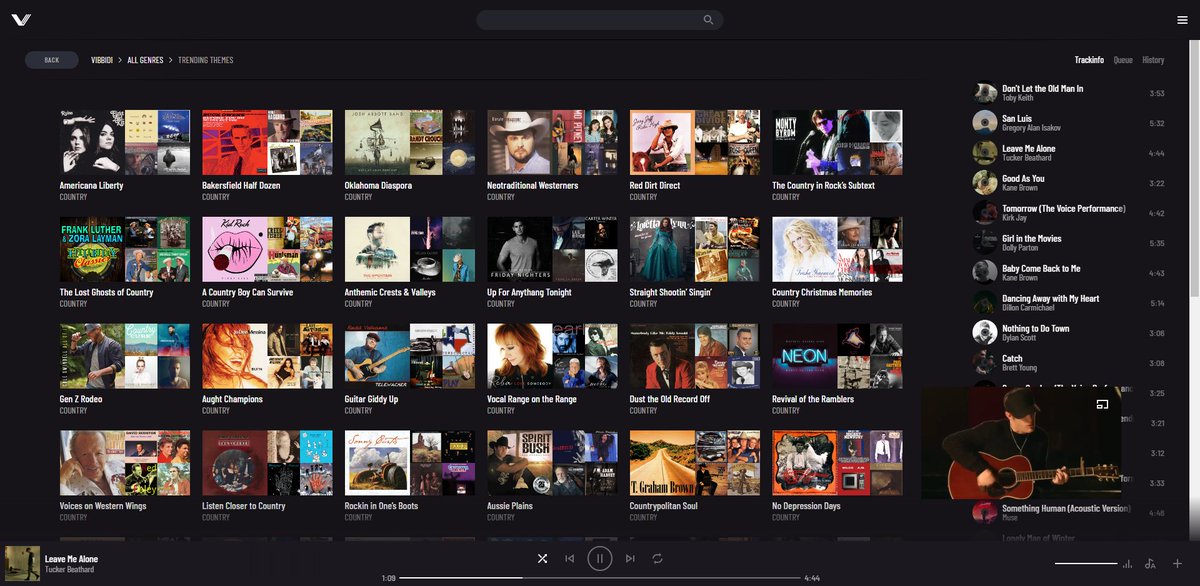1200x586 pixels.
Task: Expand the mini video player with its corner icon
Action: (x=1103, y=405)
